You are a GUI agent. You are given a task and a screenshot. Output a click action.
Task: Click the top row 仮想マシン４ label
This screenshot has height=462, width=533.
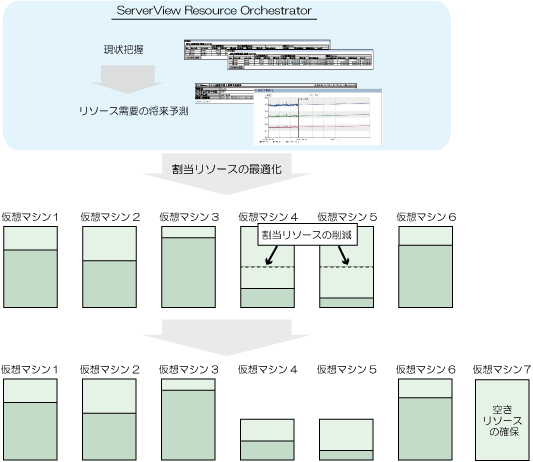coord(268,217)
